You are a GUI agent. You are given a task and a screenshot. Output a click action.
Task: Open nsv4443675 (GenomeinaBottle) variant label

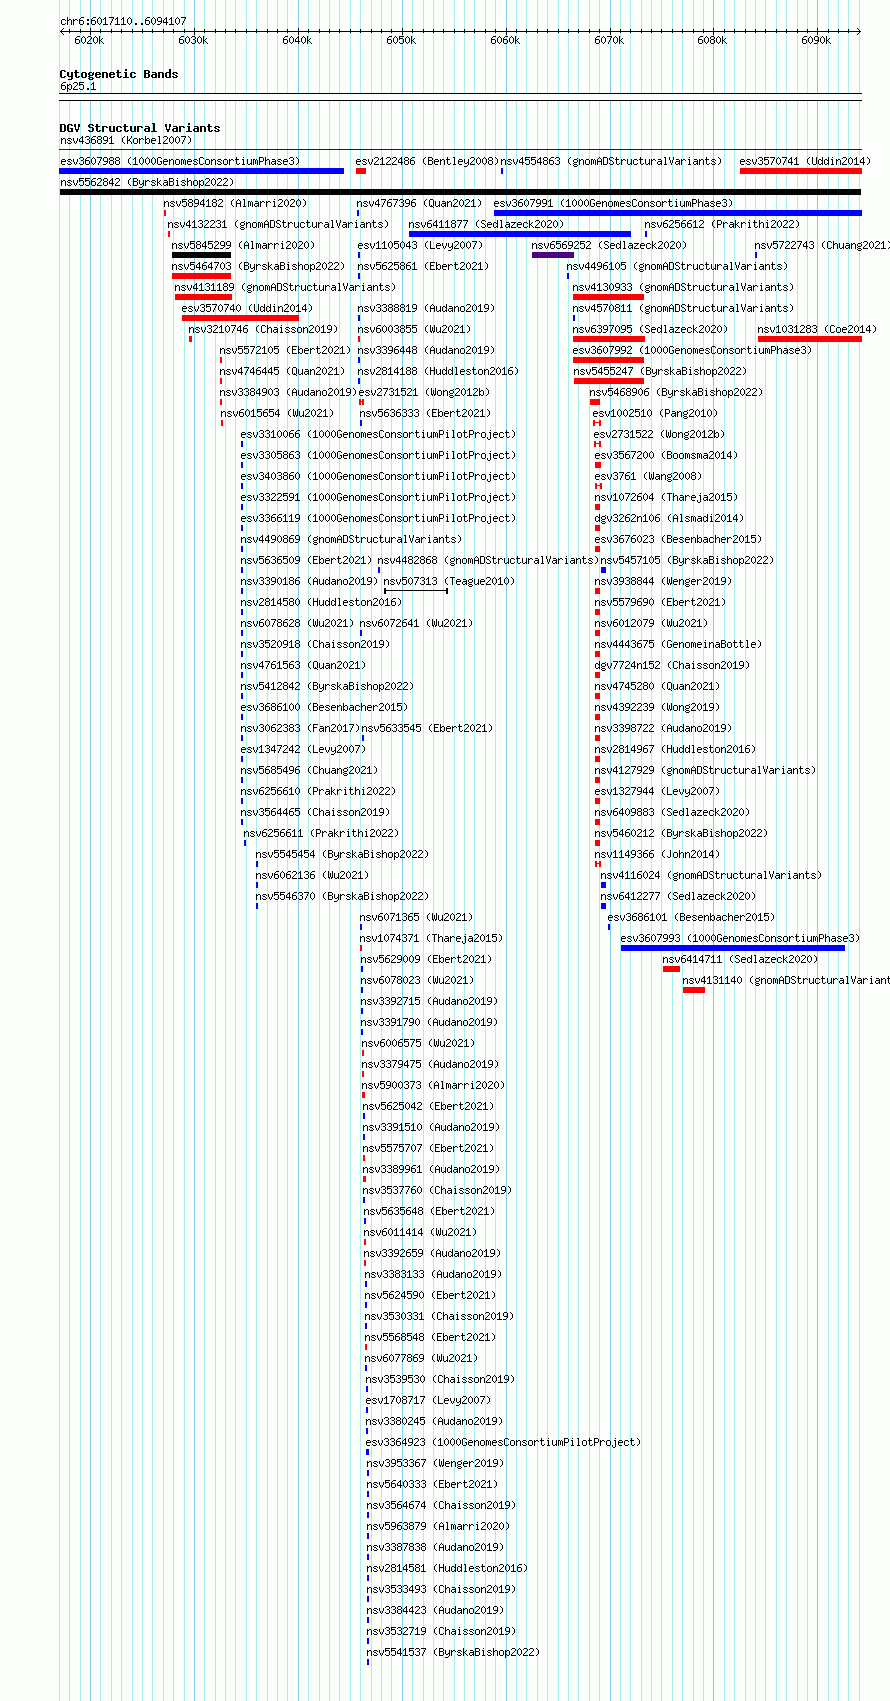tap(678, 644)
